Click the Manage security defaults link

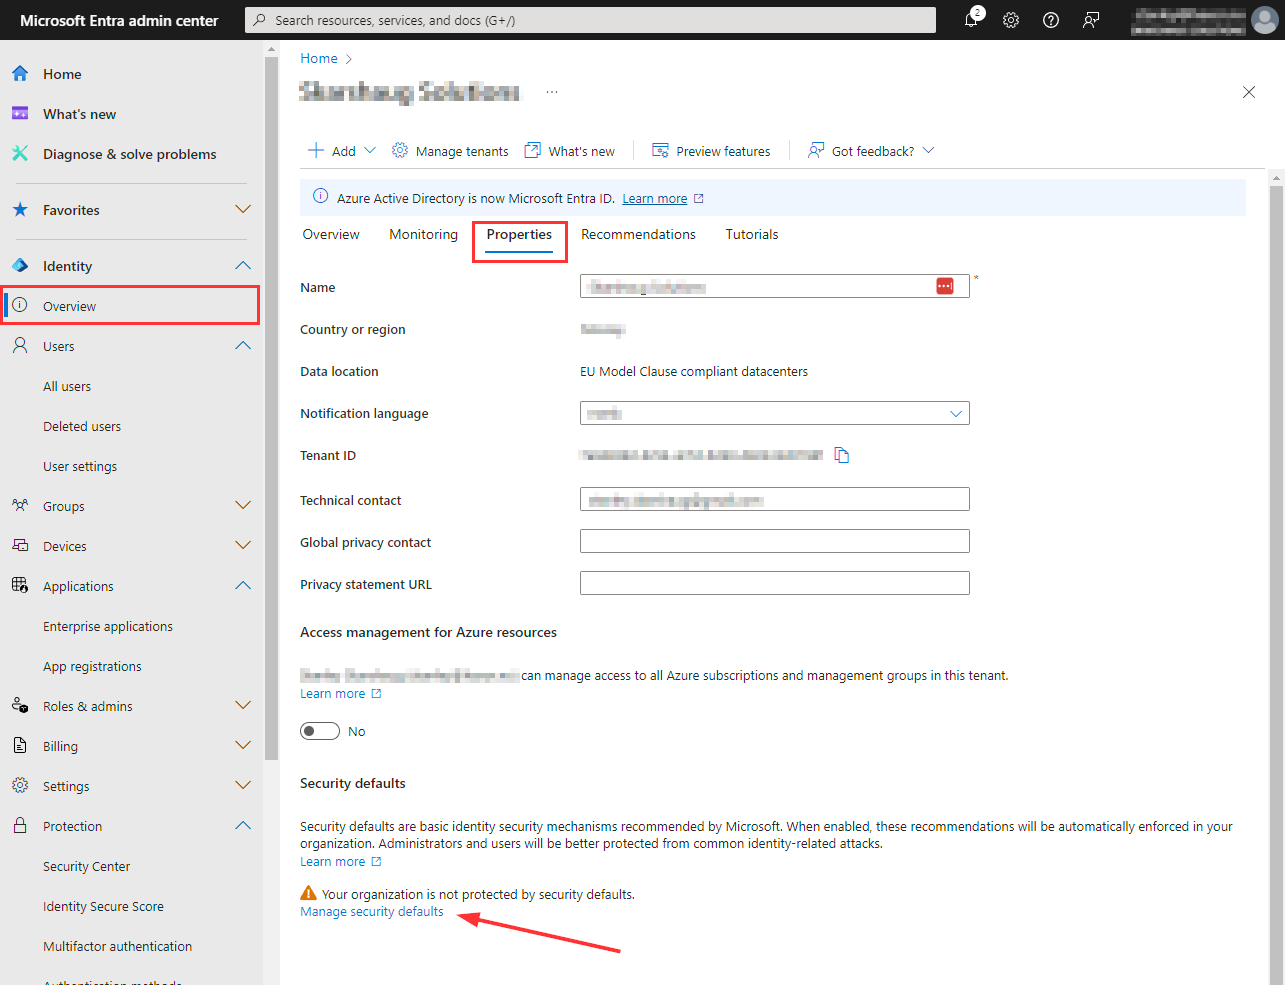[x=372, y=912]
